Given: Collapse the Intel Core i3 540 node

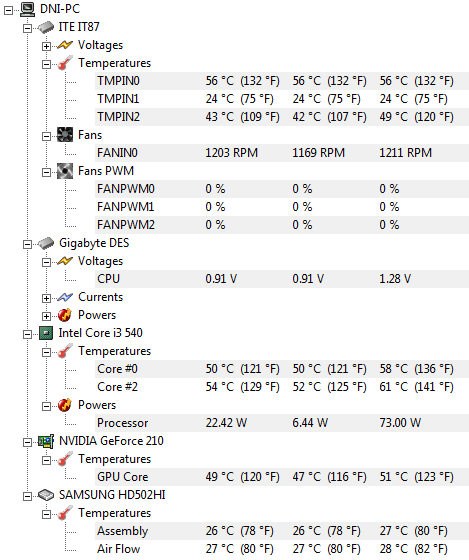Looking at the screenshot, I should (x=28, y=334).
